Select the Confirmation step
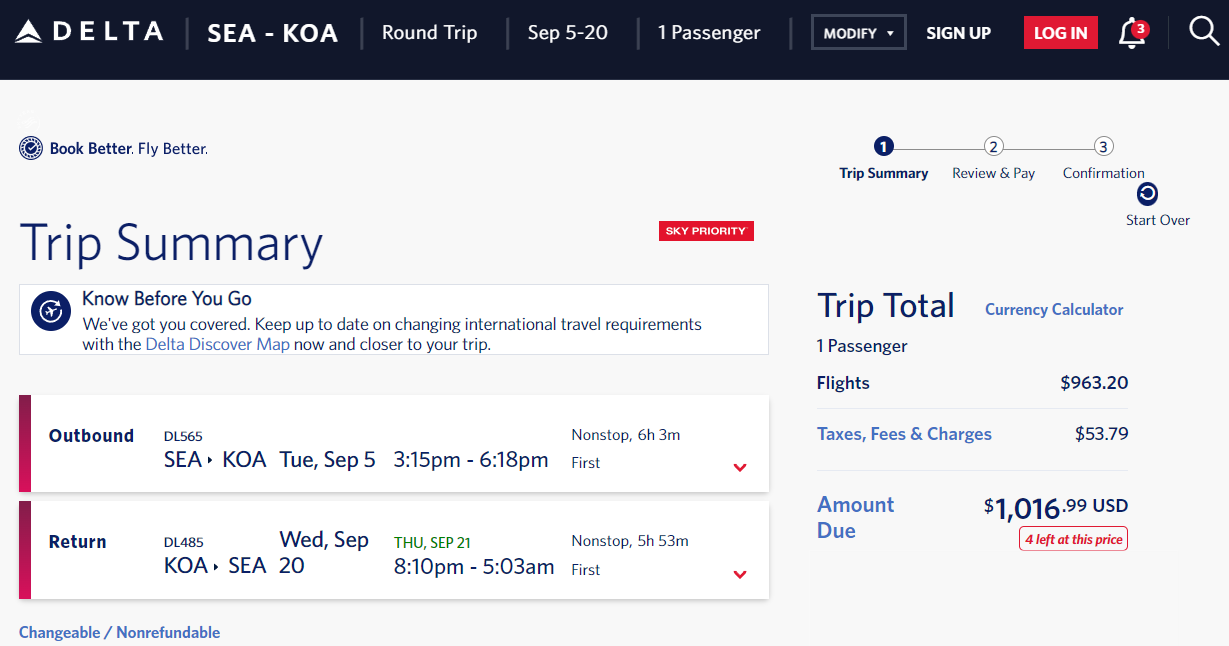This screenshot has width=1229, height=646. tap(1103, 173)
